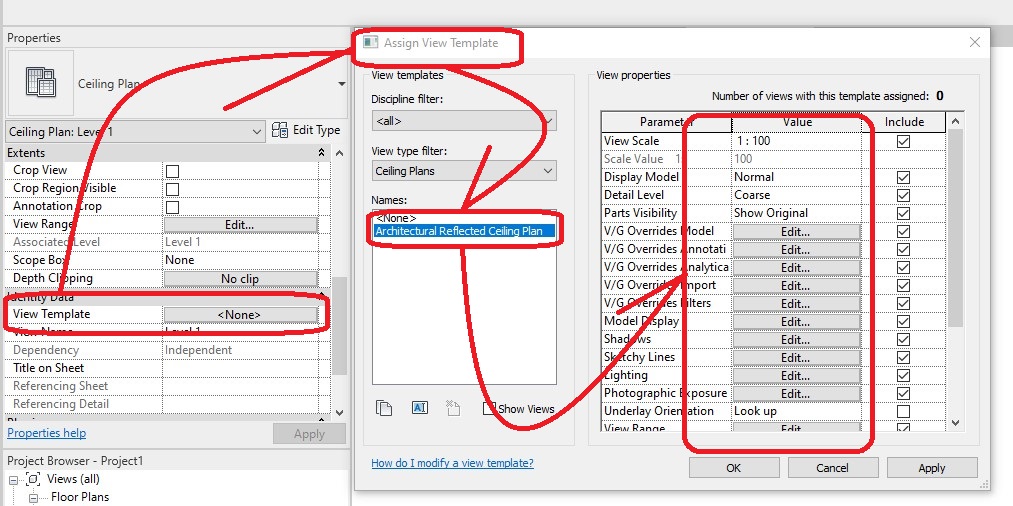The width and height of the screenshot is (1013, 506).
Task: Click the Title on Sheet value field
Action: click(240, 368)
